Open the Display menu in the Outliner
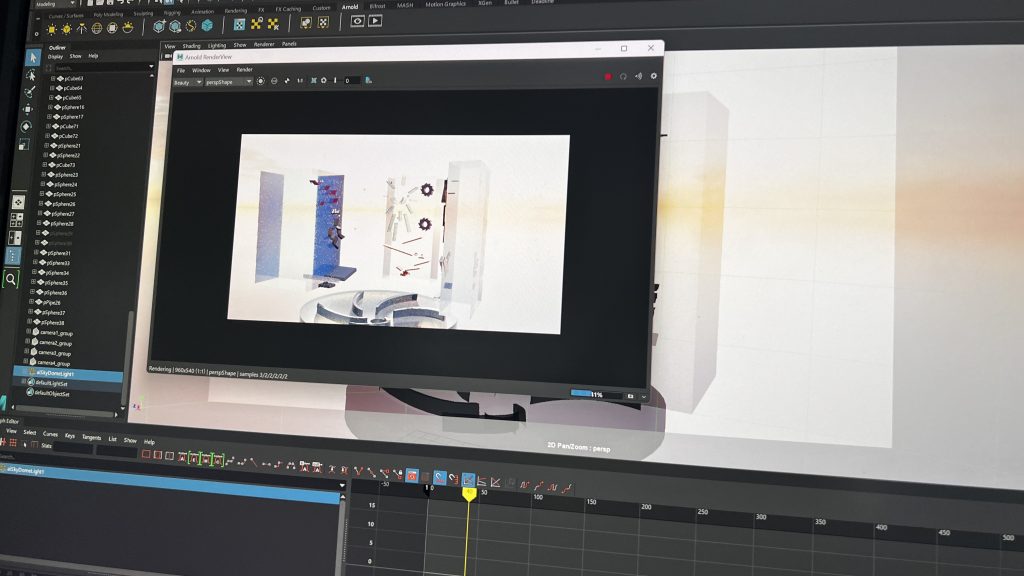Viewport: 1024px width, 576px height. point(55,57)
